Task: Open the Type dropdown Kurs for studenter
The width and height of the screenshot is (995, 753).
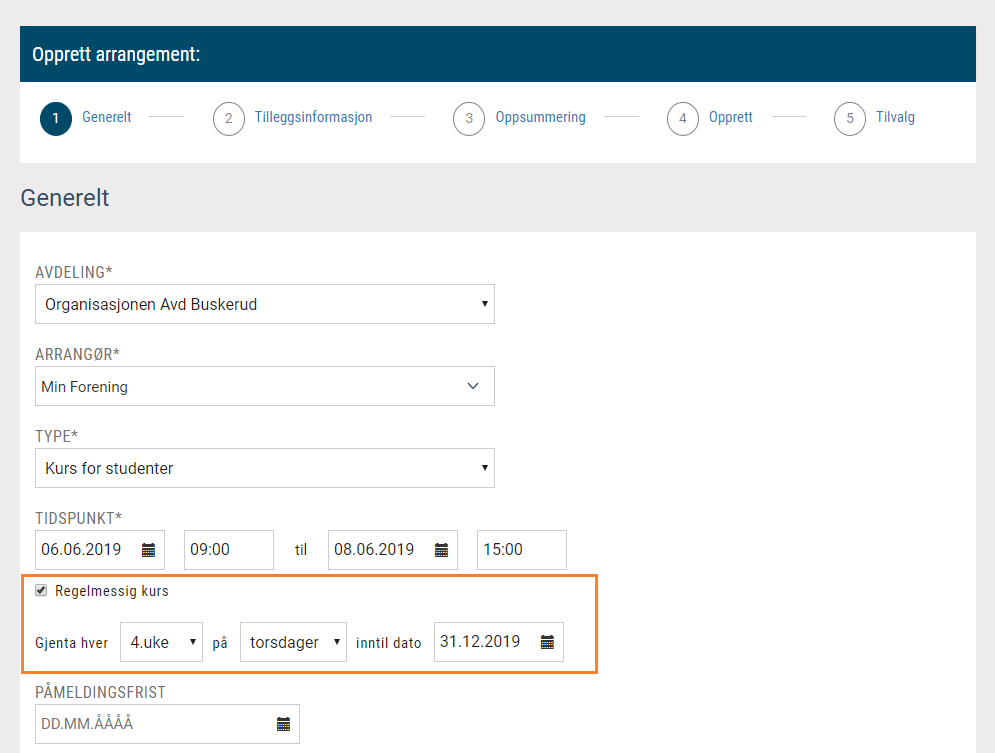Action: tap(265, 468)
